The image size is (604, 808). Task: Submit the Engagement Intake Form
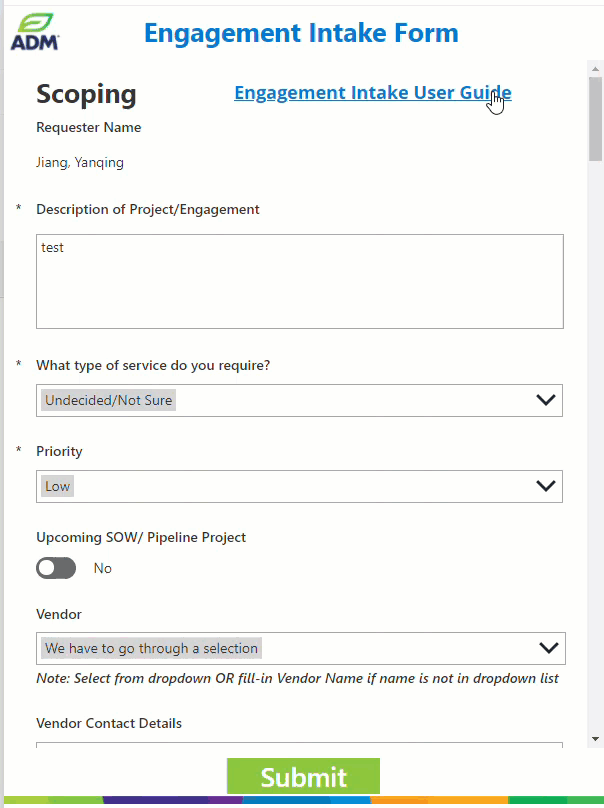coord(303,776)
